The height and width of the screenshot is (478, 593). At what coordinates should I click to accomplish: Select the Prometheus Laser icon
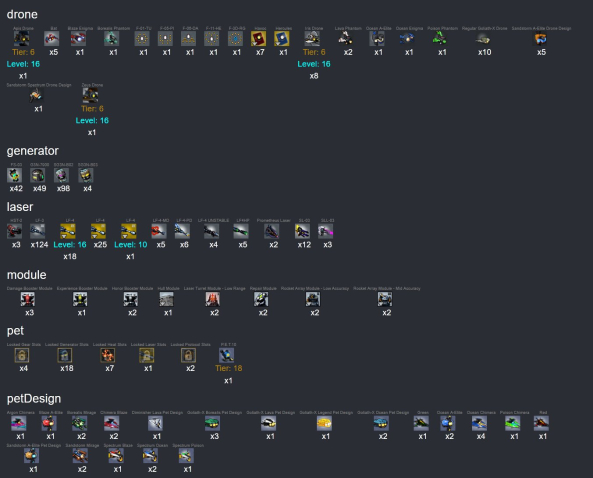[x=272, y=231]
